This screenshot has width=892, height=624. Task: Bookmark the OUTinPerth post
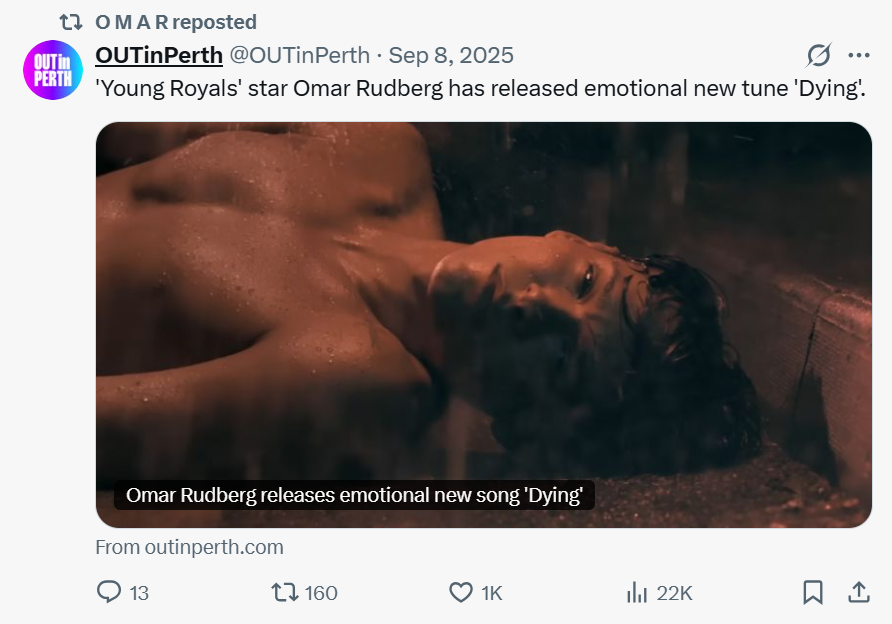[813, 592]
